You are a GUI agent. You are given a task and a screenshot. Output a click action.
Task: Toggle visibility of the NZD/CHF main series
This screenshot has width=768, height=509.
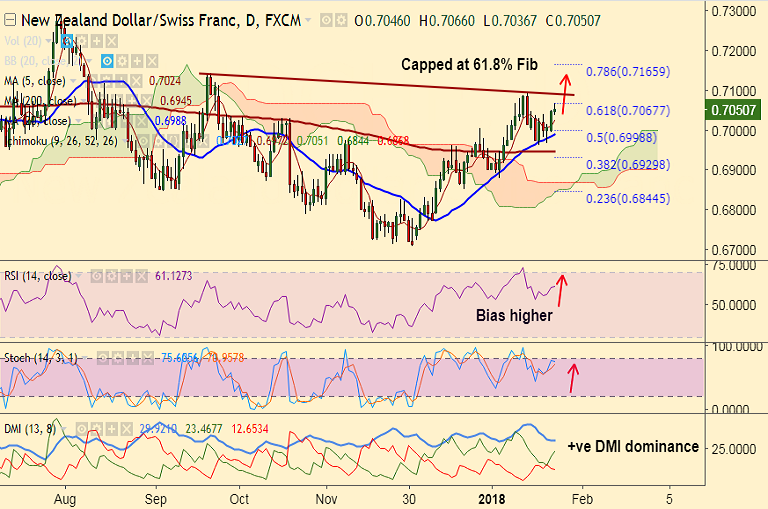(325, 21)
